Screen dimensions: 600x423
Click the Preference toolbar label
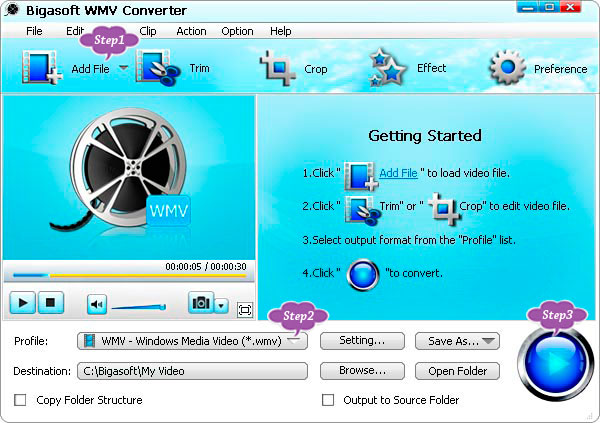(560, 69)
